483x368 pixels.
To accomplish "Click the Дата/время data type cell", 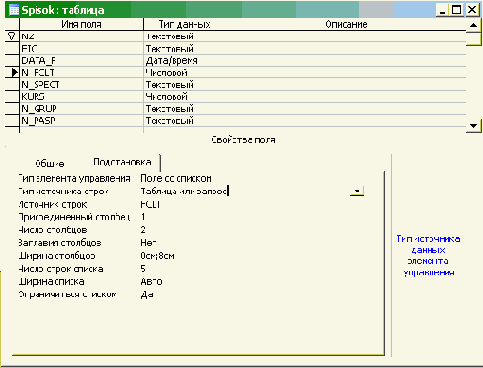I will point(305,61).
